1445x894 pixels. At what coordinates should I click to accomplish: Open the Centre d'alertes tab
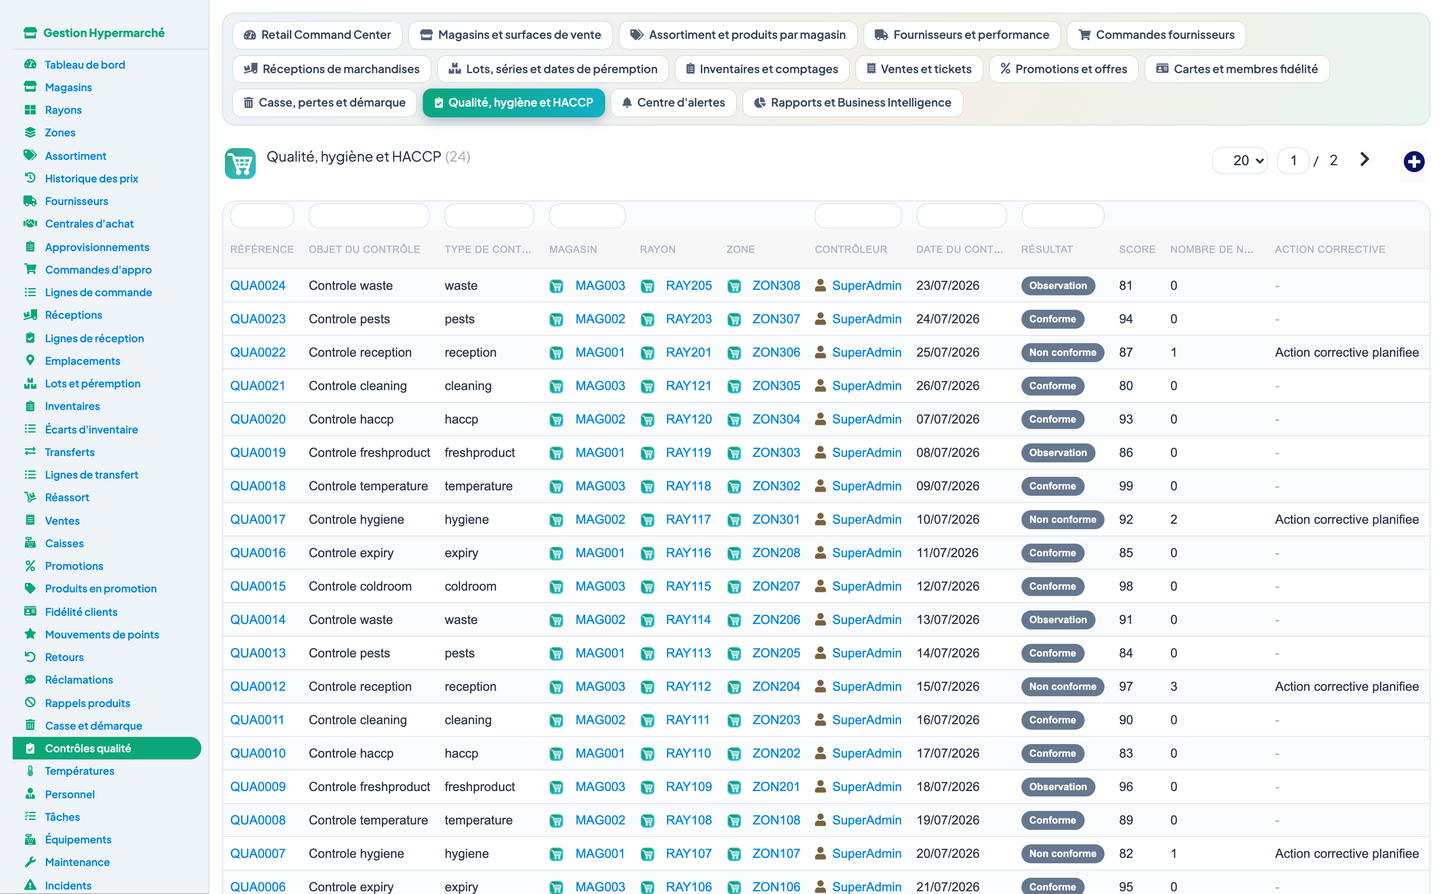673,103
